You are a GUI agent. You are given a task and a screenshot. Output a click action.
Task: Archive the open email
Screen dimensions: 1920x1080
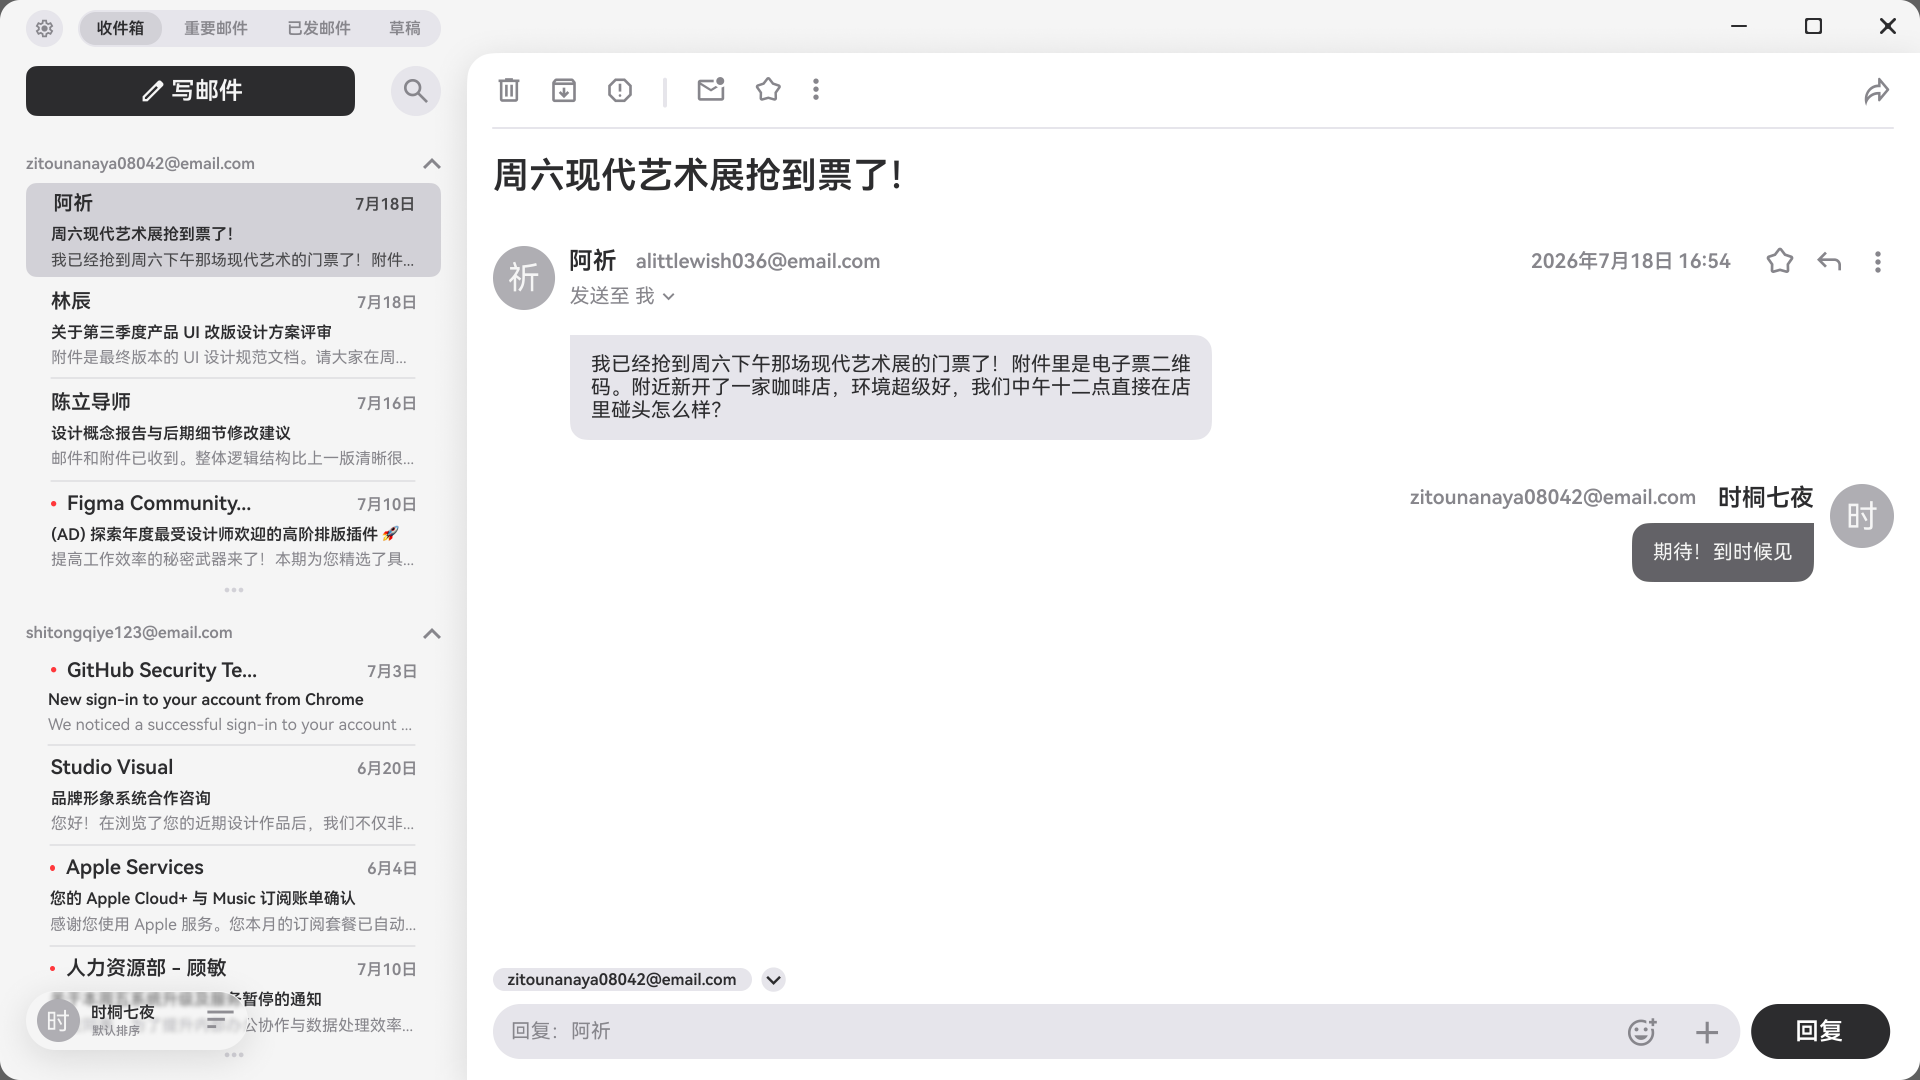click(564, 90)
